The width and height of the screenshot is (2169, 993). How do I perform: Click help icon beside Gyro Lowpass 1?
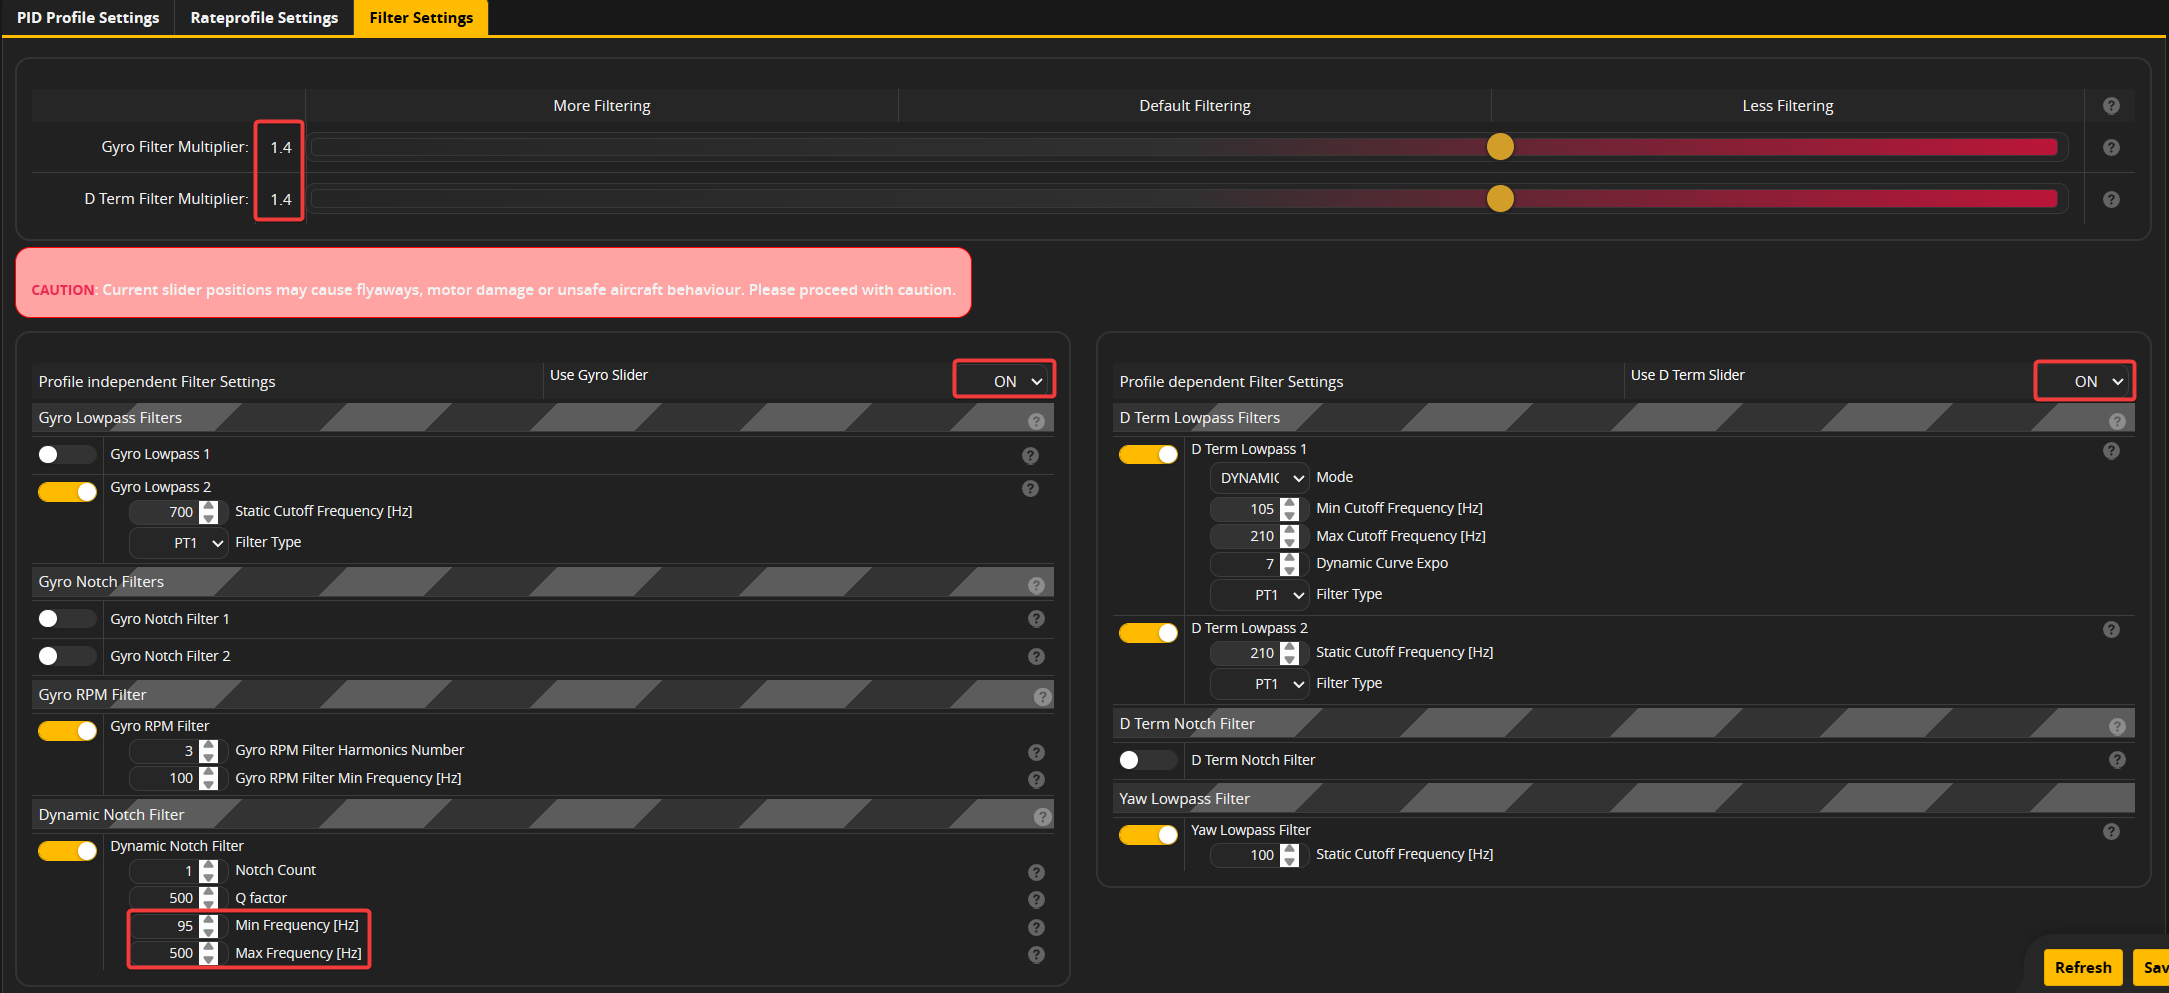point(1030,456)
